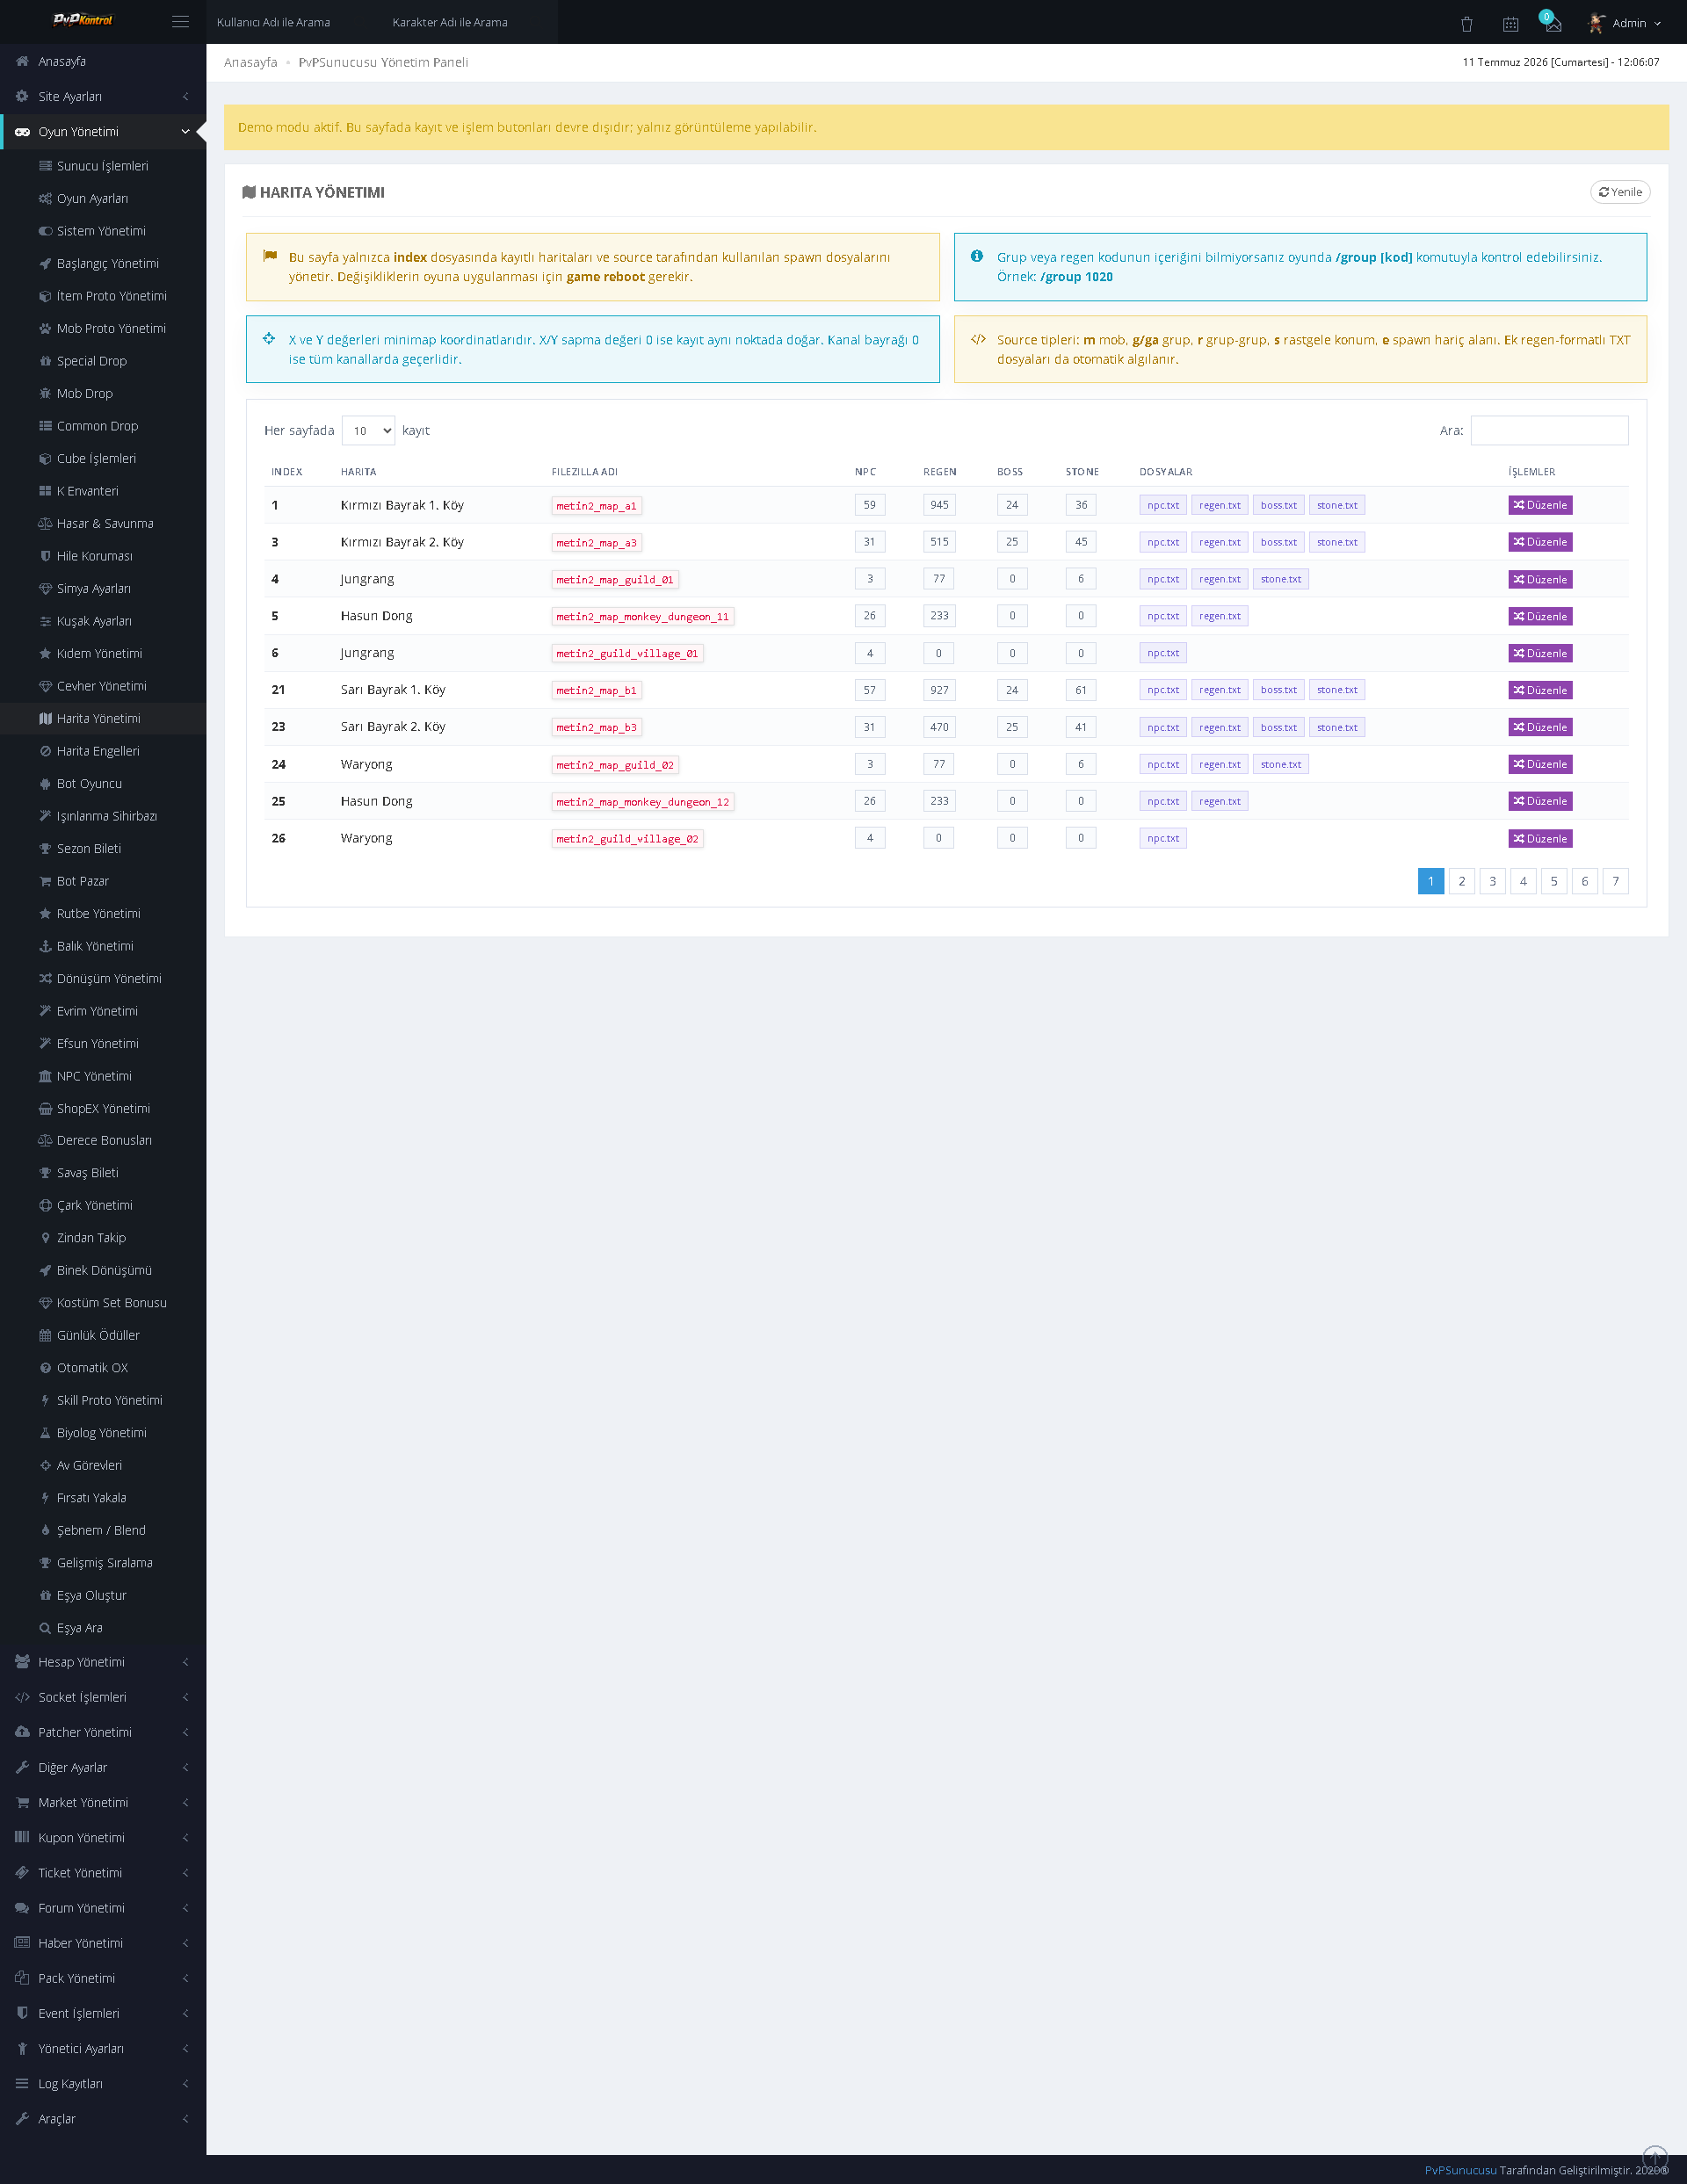Expand Event İşlemleri menu
1687x2184 pixels.
pos(103,2014)
